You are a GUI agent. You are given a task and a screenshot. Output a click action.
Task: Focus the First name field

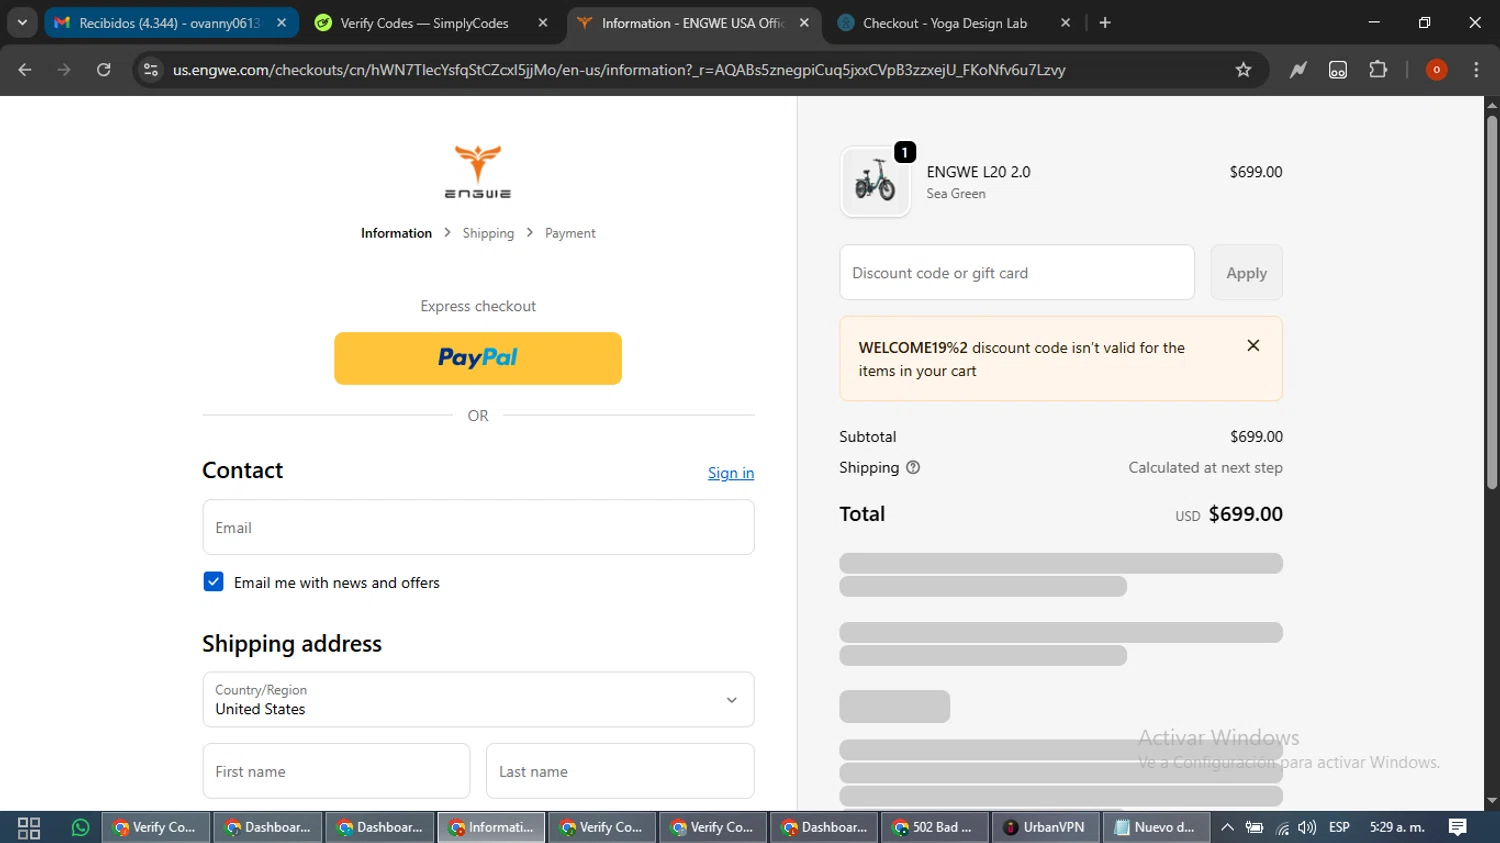click(x=336, y=771)
